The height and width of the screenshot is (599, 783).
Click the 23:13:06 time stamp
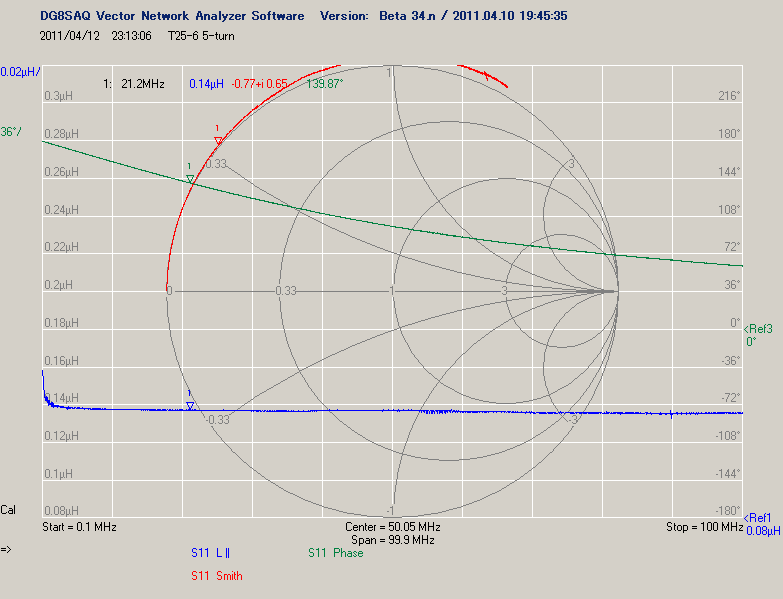tap(131, 36)
